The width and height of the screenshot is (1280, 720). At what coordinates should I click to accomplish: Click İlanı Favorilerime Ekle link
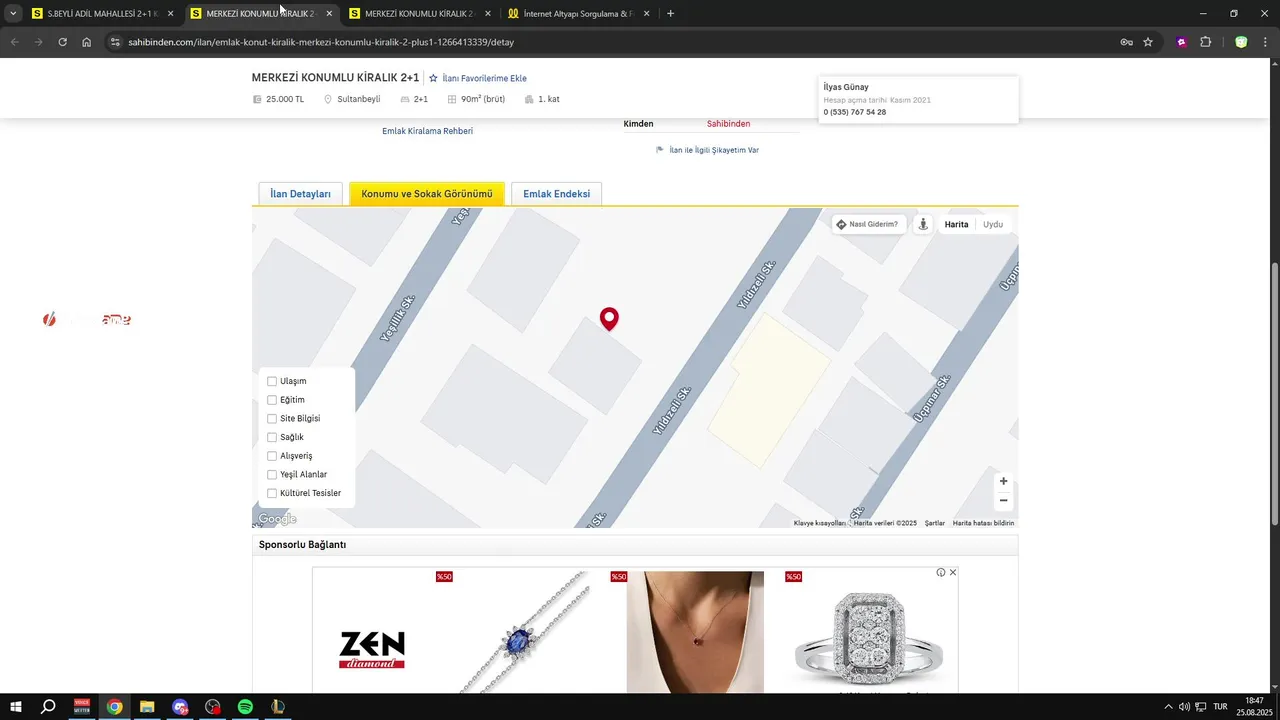coord(484,78)
